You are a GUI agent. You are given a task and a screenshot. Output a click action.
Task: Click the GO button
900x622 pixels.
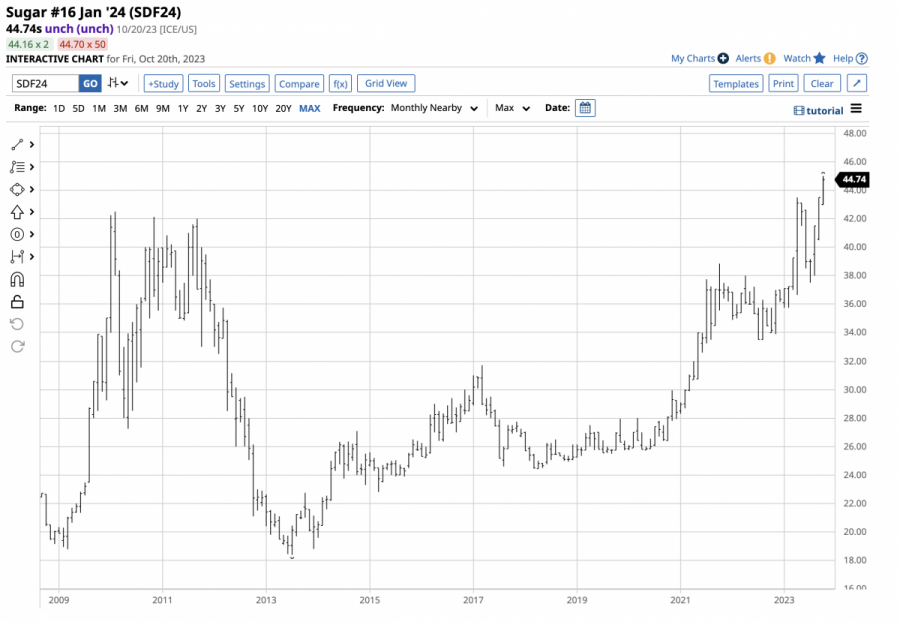coord(90,83)
